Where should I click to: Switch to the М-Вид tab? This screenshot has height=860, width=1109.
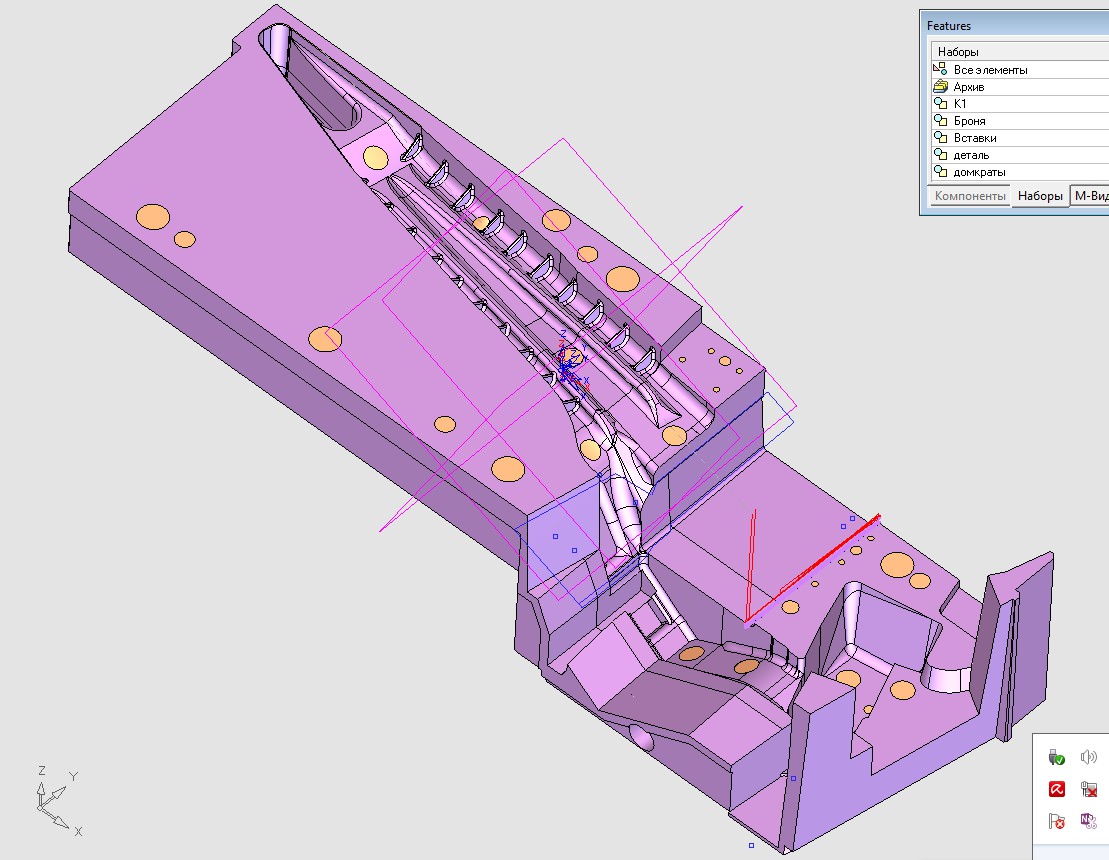(x=1090, y=196)
